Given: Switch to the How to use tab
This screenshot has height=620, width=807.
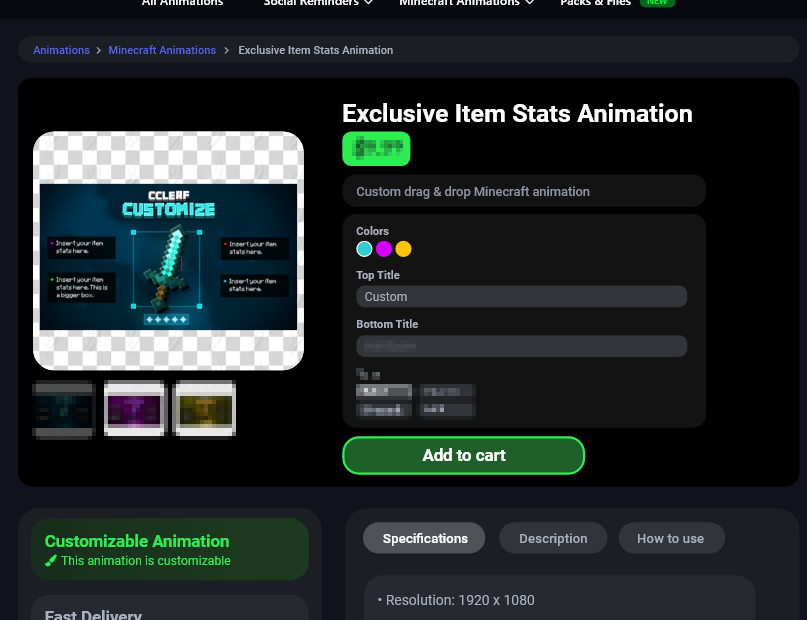Looking at the screenshot, I should pyautogui.click(x=671, y=538).
